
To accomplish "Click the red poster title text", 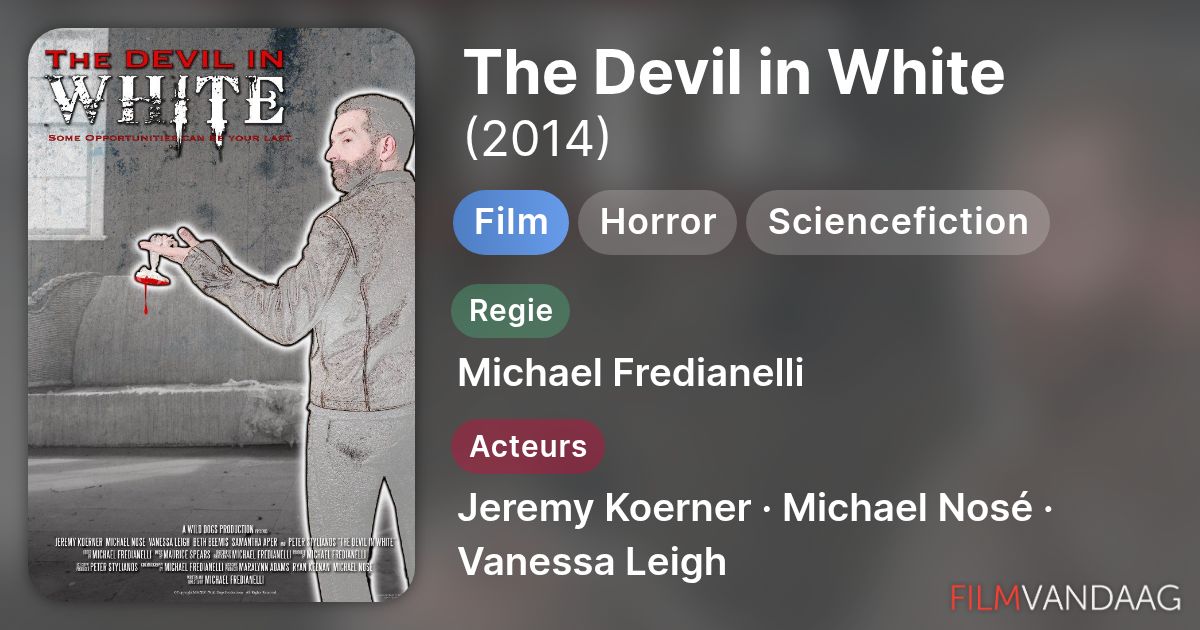I will pos(166,60).
